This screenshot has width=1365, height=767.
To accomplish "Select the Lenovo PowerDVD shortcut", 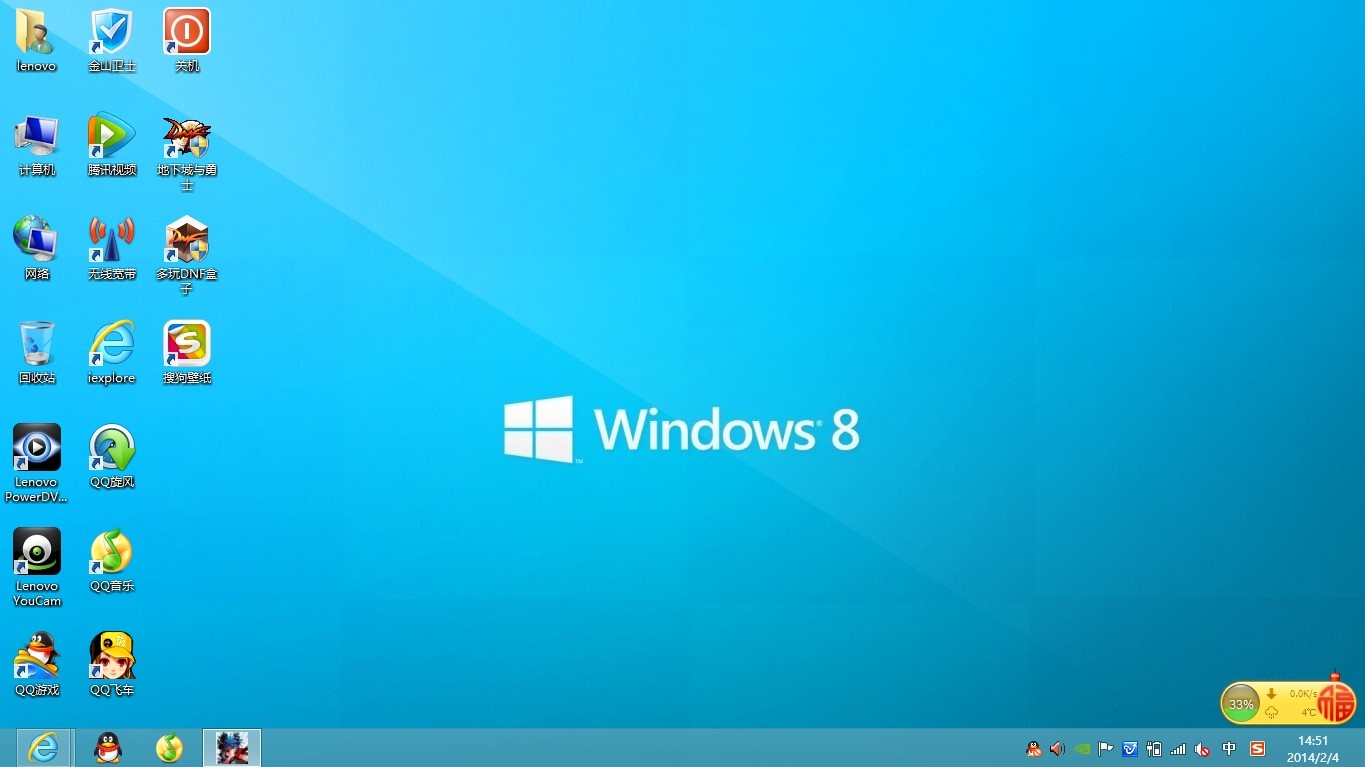I will [37, 463].
